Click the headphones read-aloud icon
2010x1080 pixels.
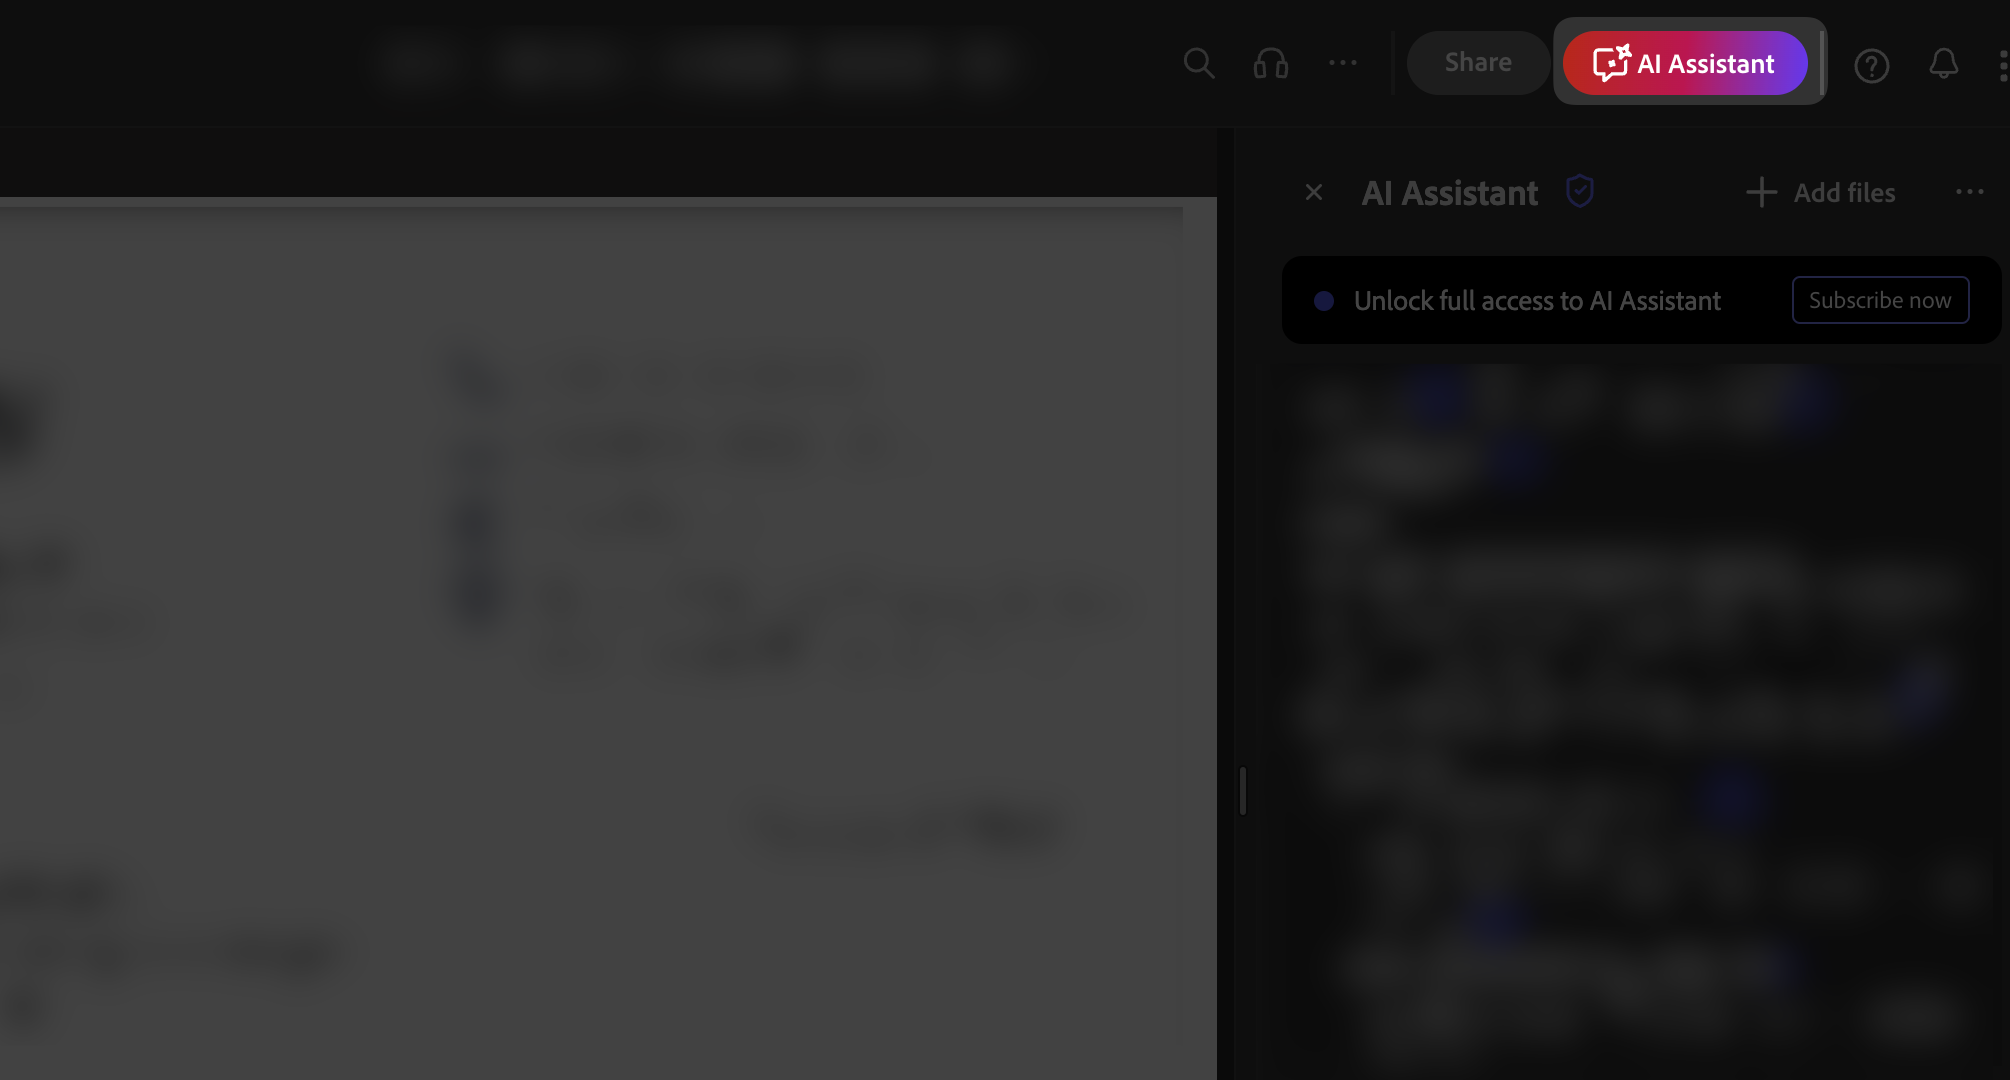1271,64
